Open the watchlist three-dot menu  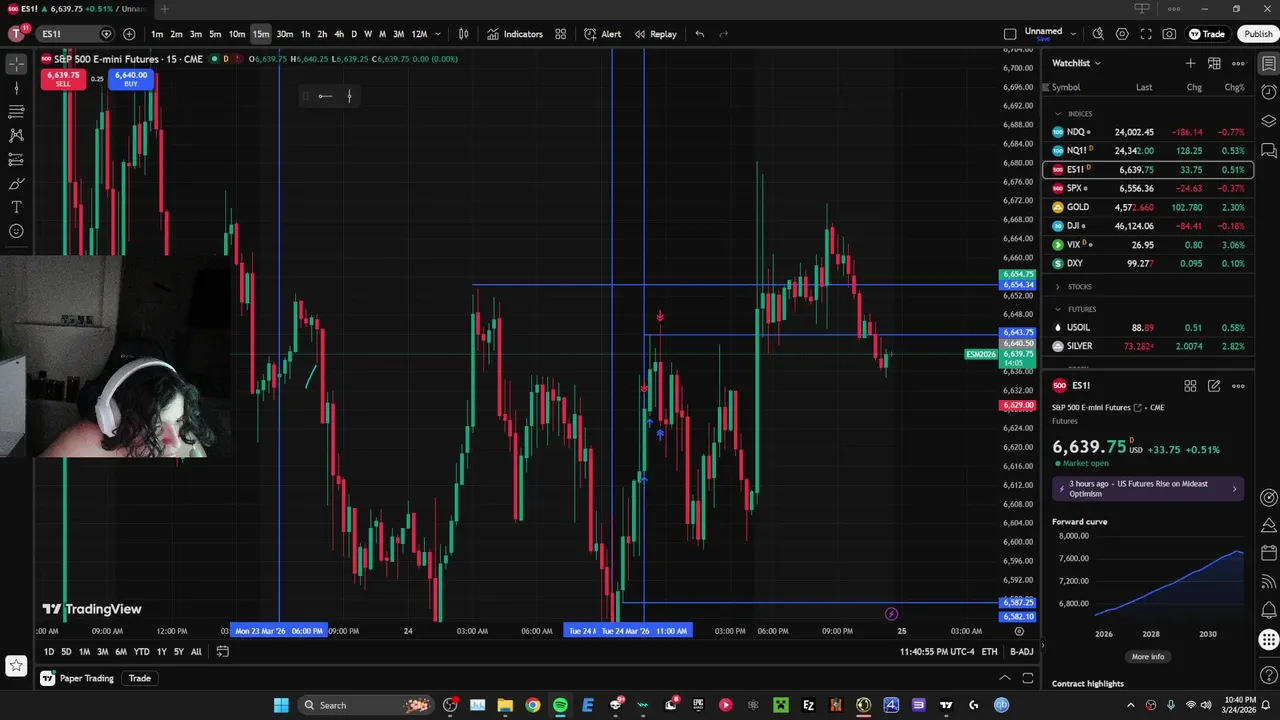(1238, 63)
